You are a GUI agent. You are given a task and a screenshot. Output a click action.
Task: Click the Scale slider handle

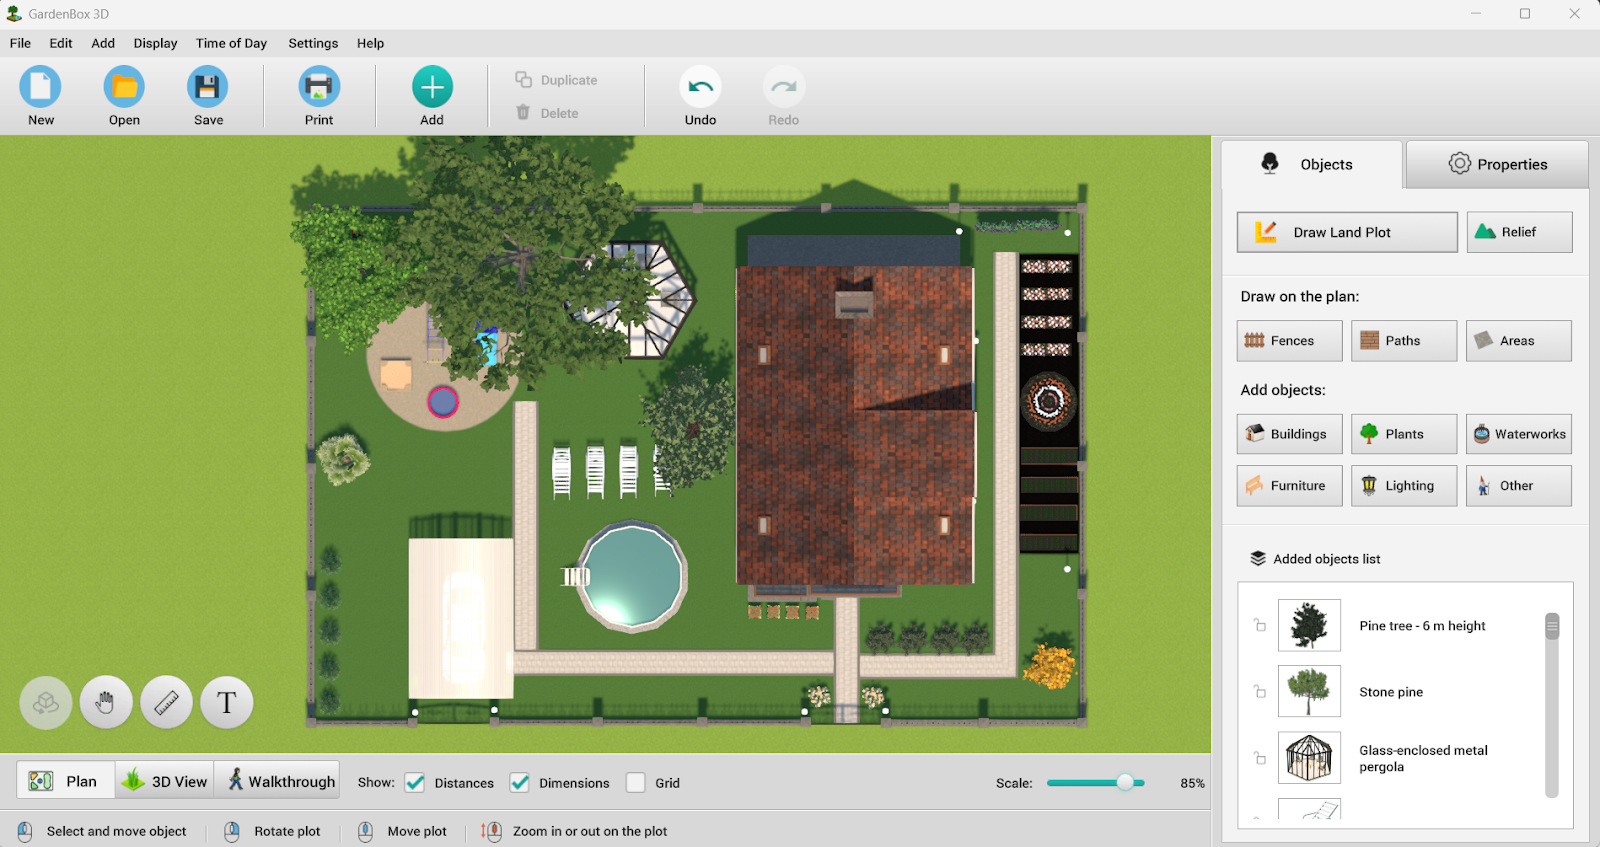coord(1126,783)
